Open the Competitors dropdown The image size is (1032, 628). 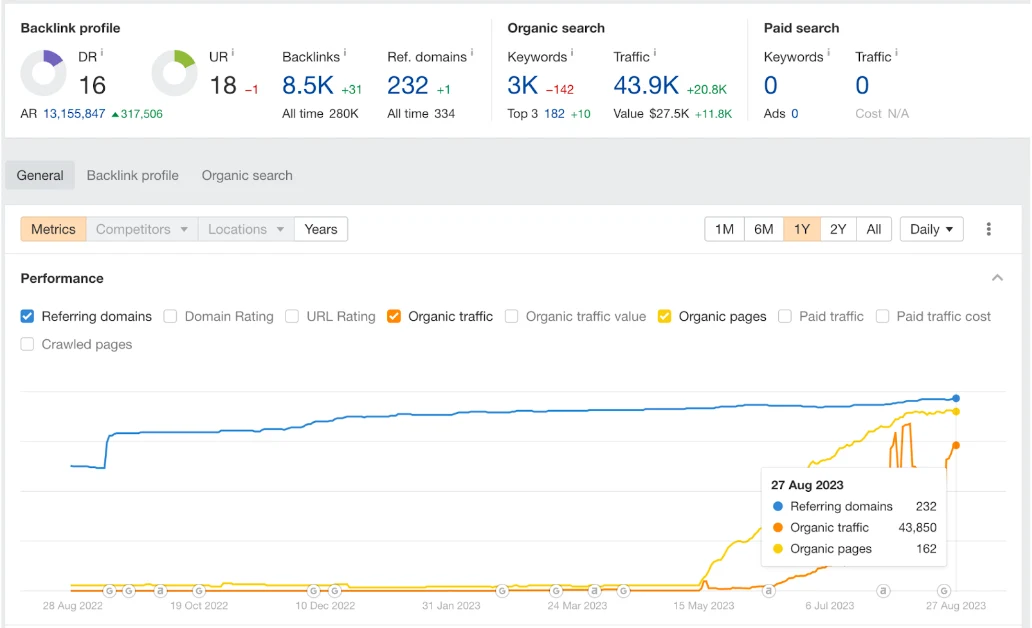[x=141, y=229]
